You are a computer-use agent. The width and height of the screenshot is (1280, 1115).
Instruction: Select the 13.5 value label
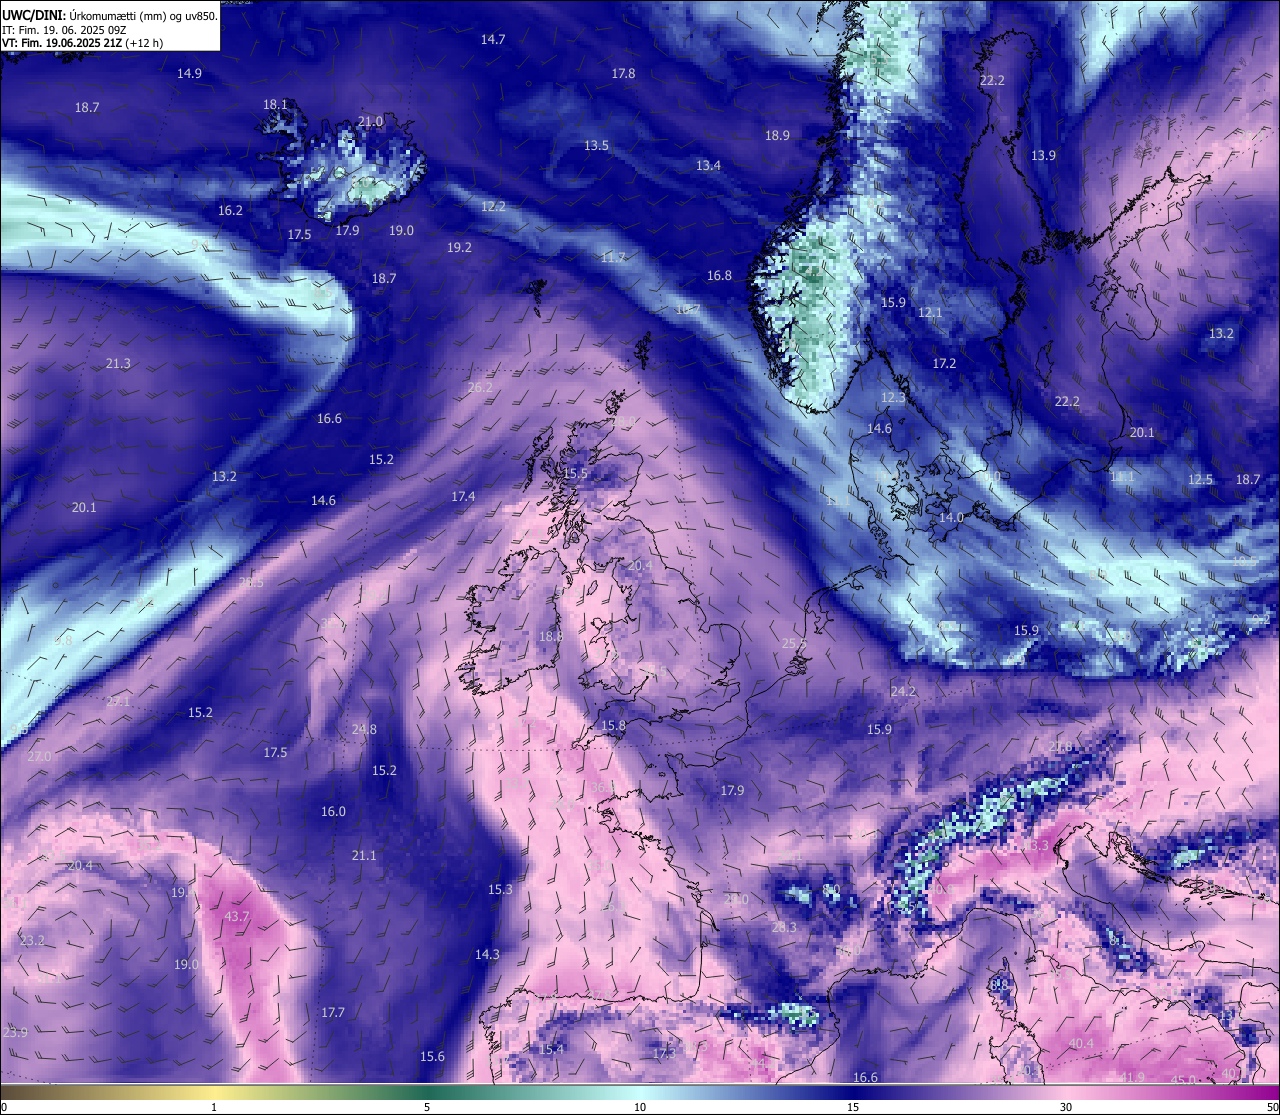pyautogui.click(x=596, y=145)
